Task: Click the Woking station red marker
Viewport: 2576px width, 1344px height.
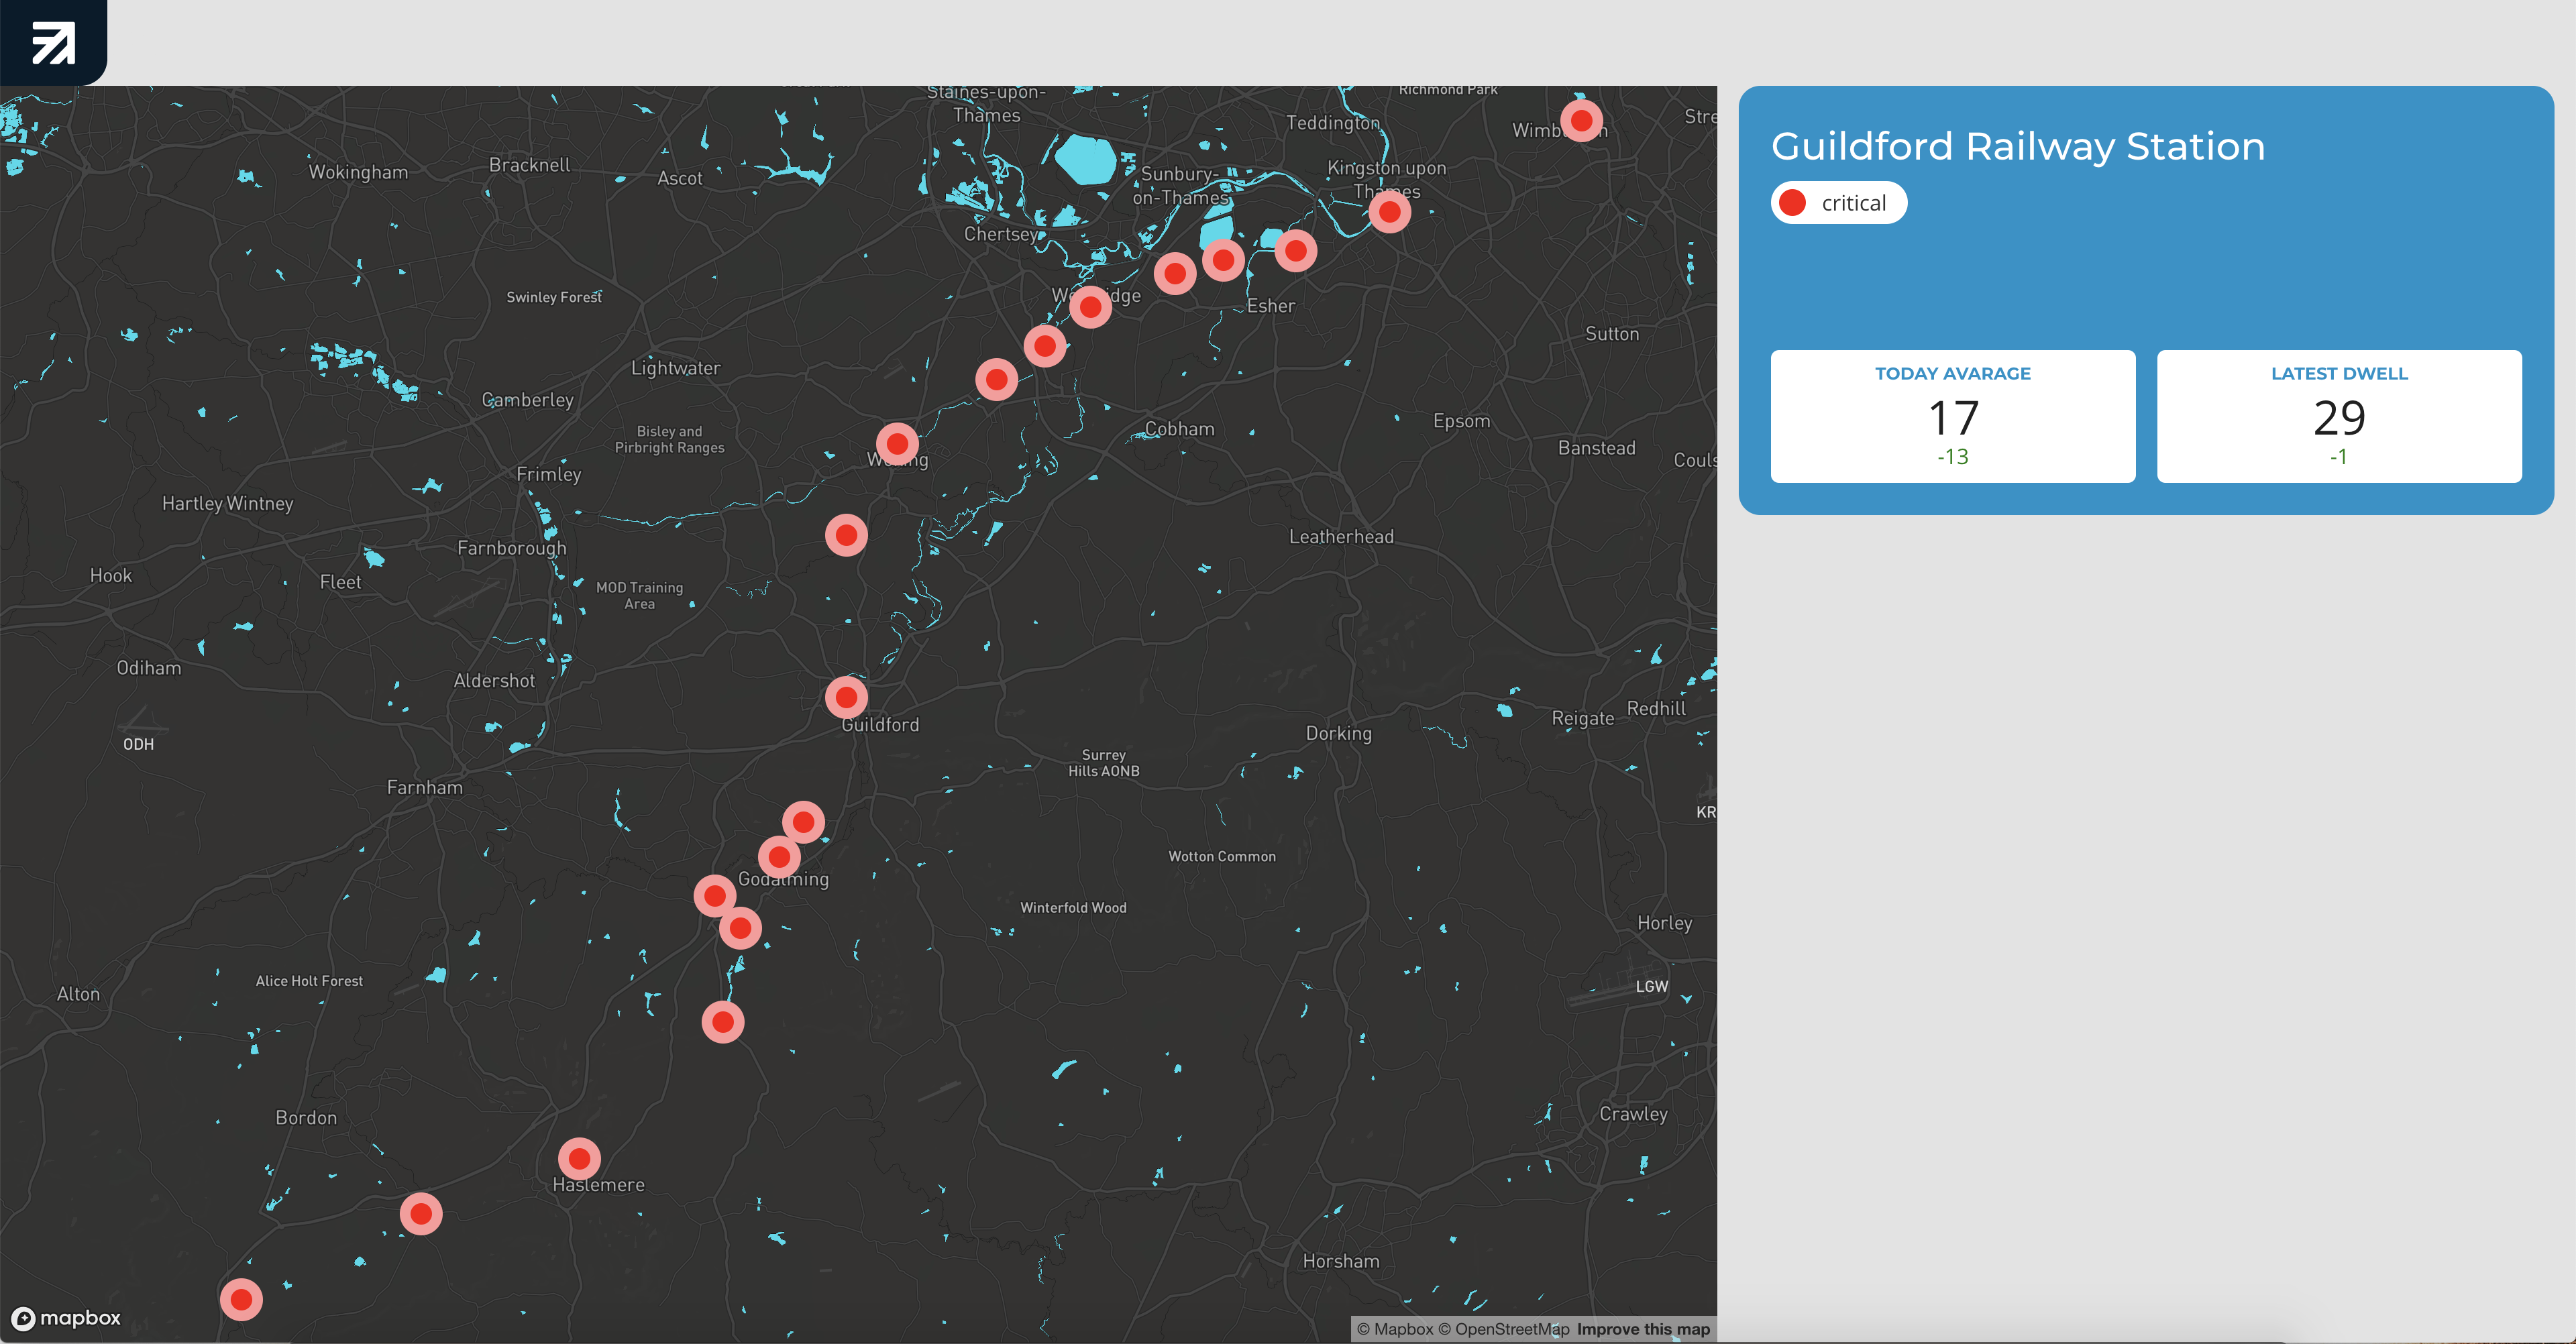Action: pos(897,443)
